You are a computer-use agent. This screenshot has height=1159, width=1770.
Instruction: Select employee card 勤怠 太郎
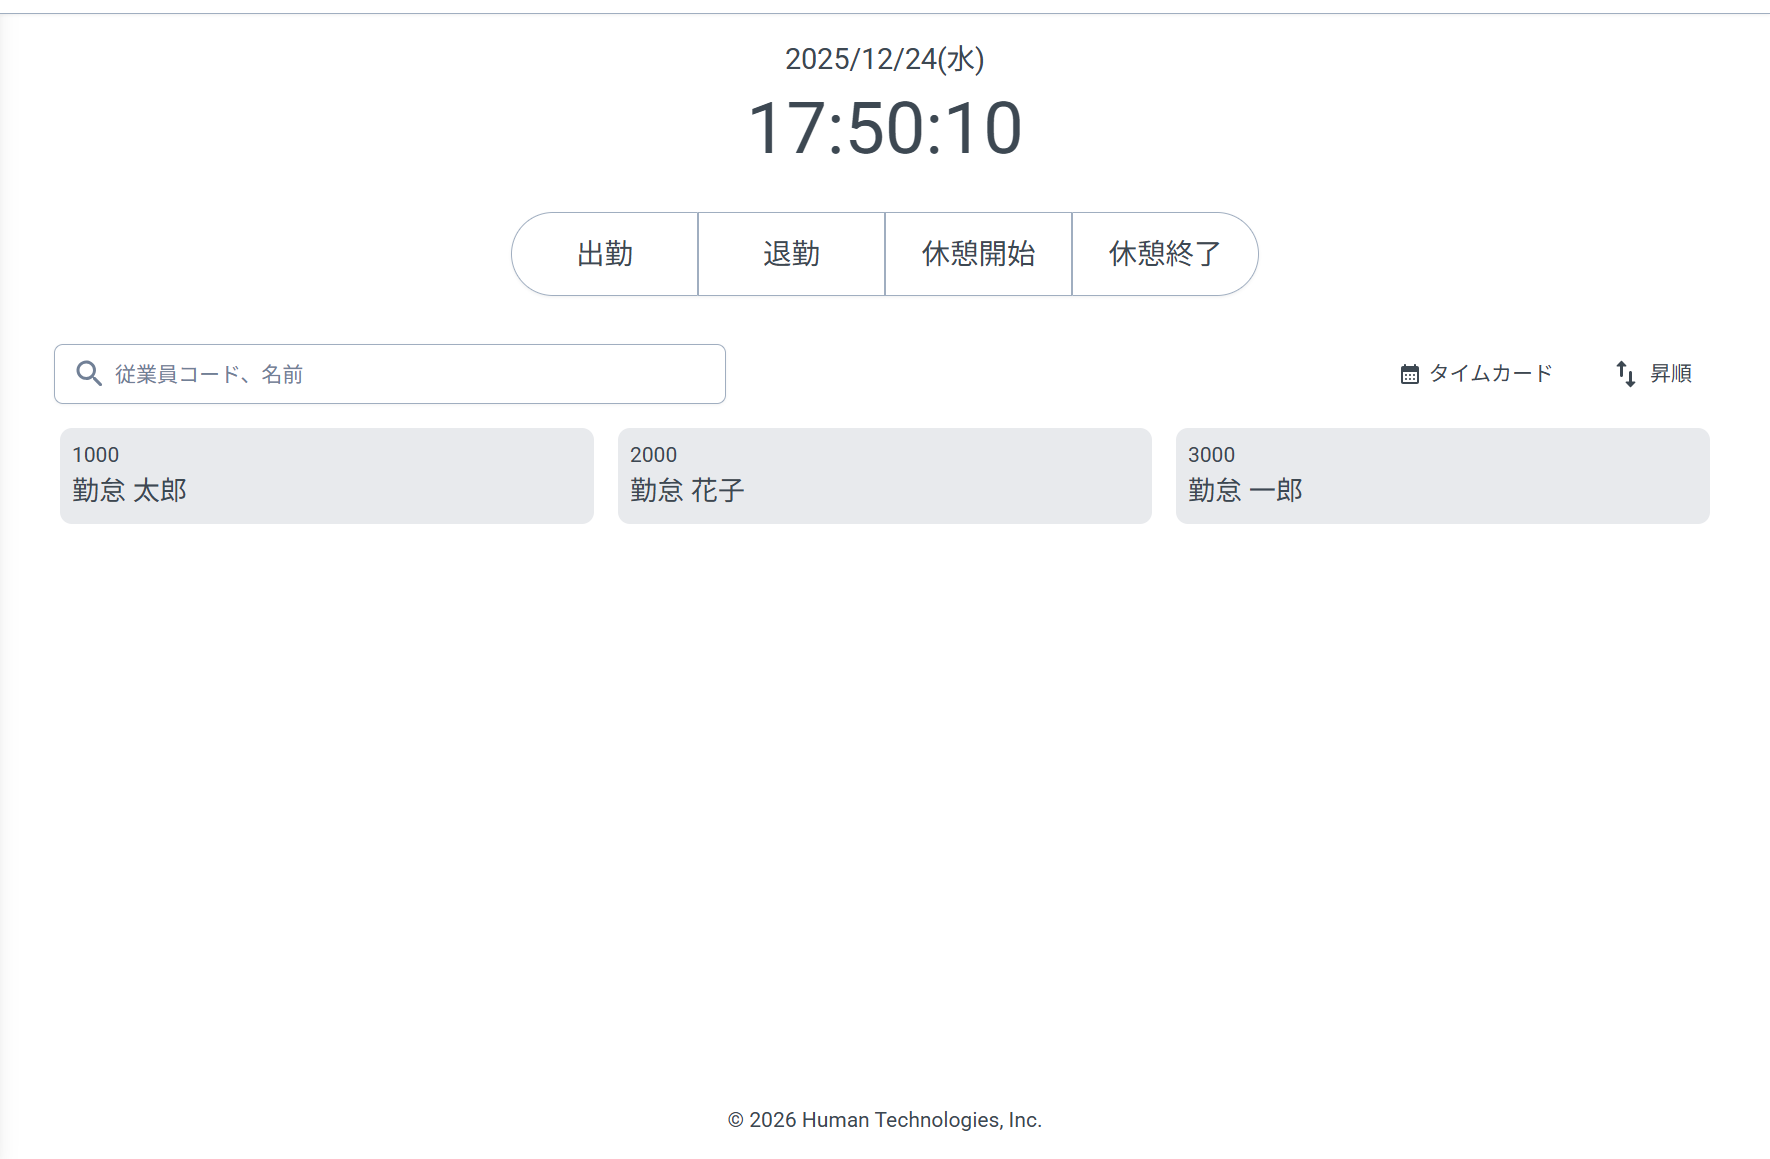(x=326, y=475)
